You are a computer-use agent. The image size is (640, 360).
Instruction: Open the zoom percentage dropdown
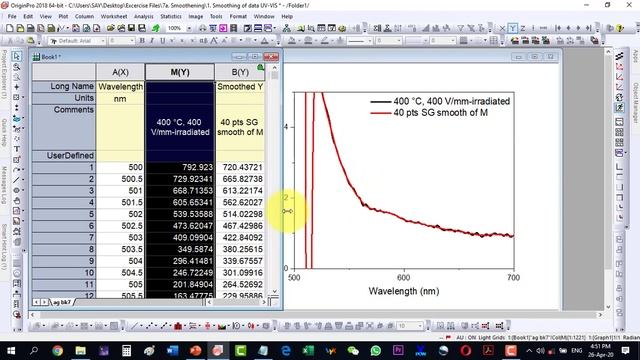click(x=189, y=28)
